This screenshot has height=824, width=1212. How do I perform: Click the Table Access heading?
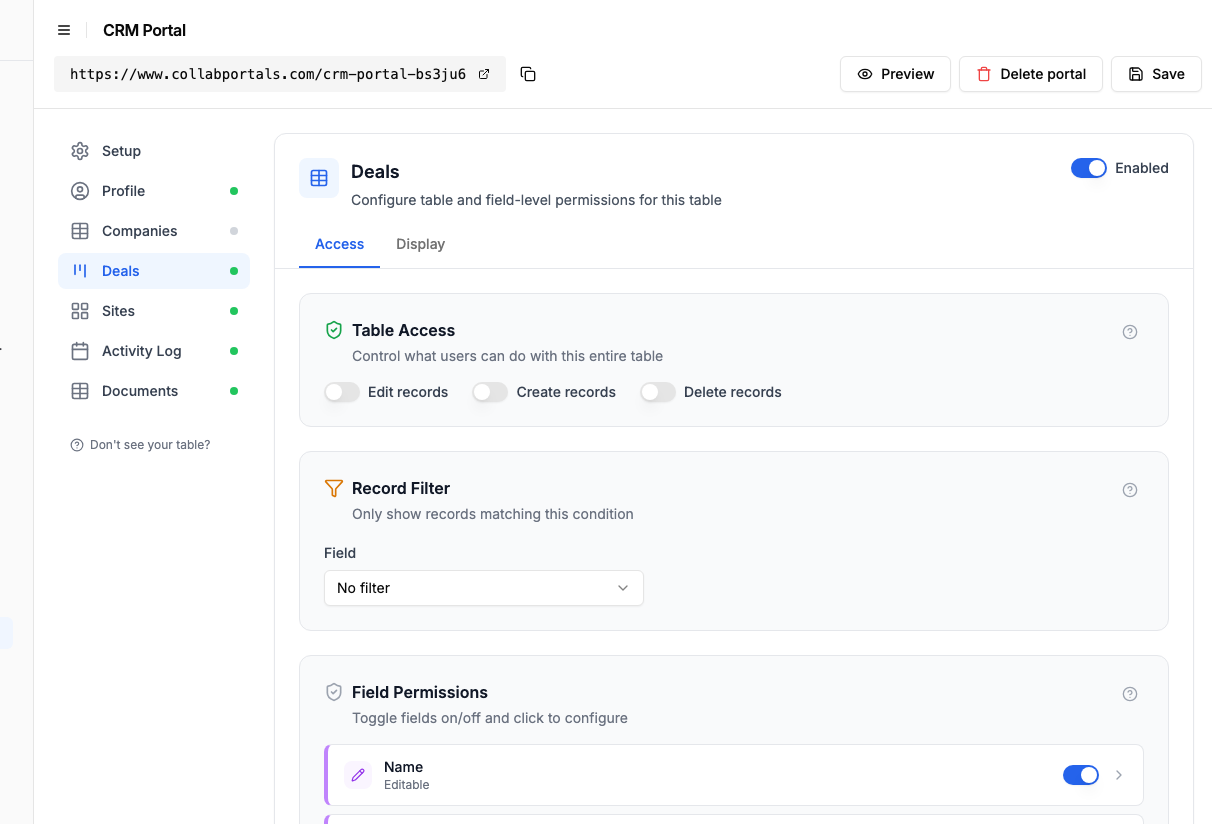(x=403, y=330)
